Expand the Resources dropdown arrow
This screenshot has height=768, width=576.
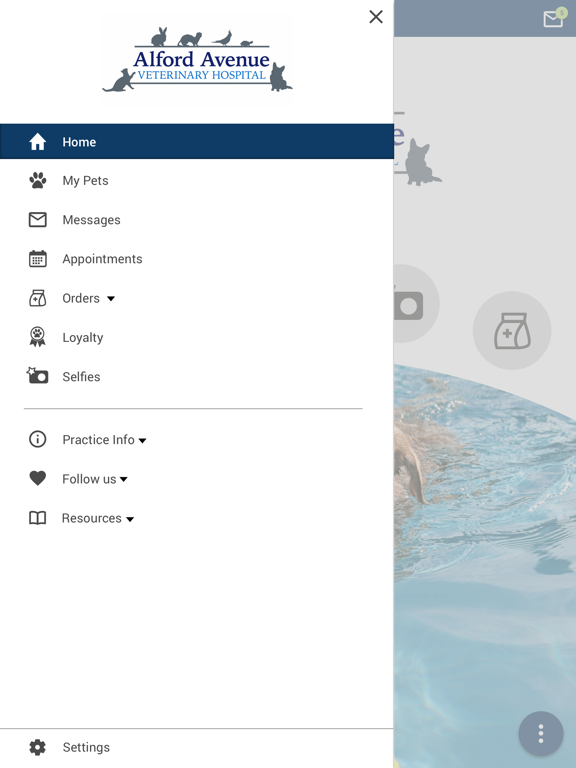point(130,519)
